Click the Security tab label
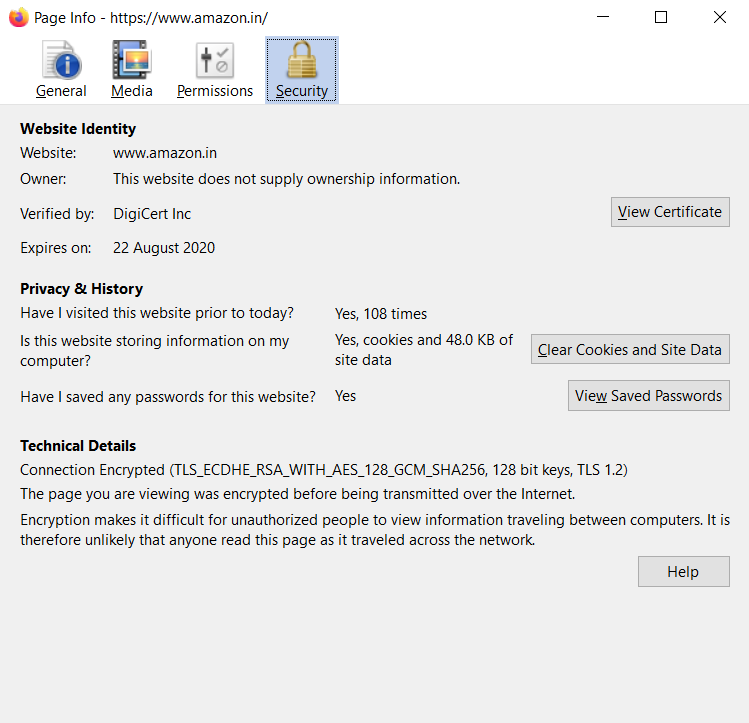 click(302, 91)
